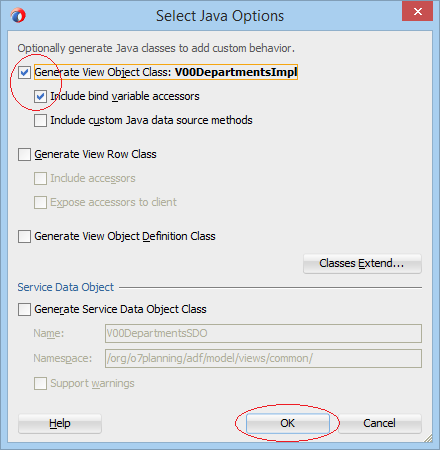This screenshot has height=450, width=440.
Task: Close the Select Java Options dialog
Action: (417, 12)
